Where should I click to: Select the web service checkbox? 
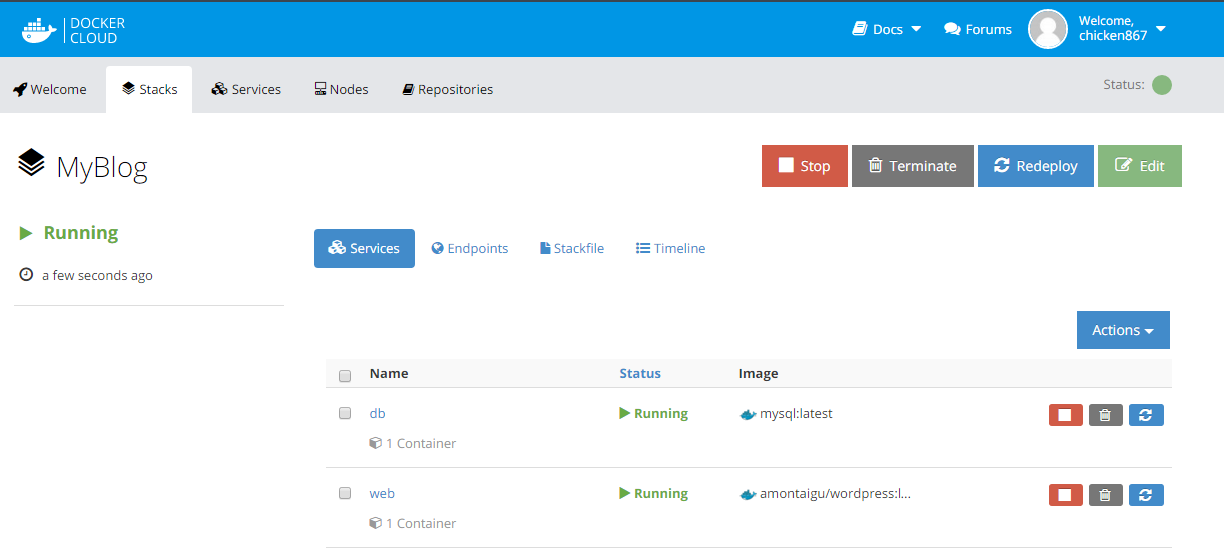coord(345,493)
